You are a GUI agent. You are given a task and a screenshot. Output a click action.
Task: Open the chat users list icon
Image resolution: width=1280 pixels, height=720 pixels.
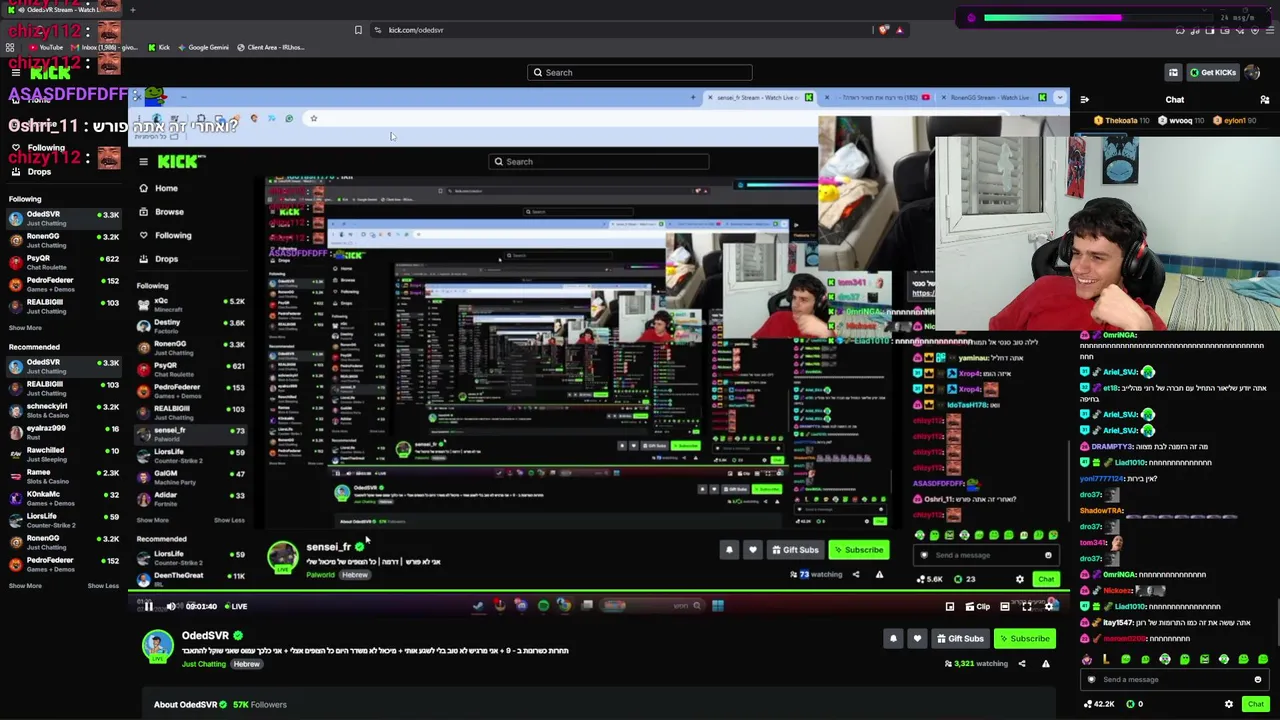(x=1265, y=100)
